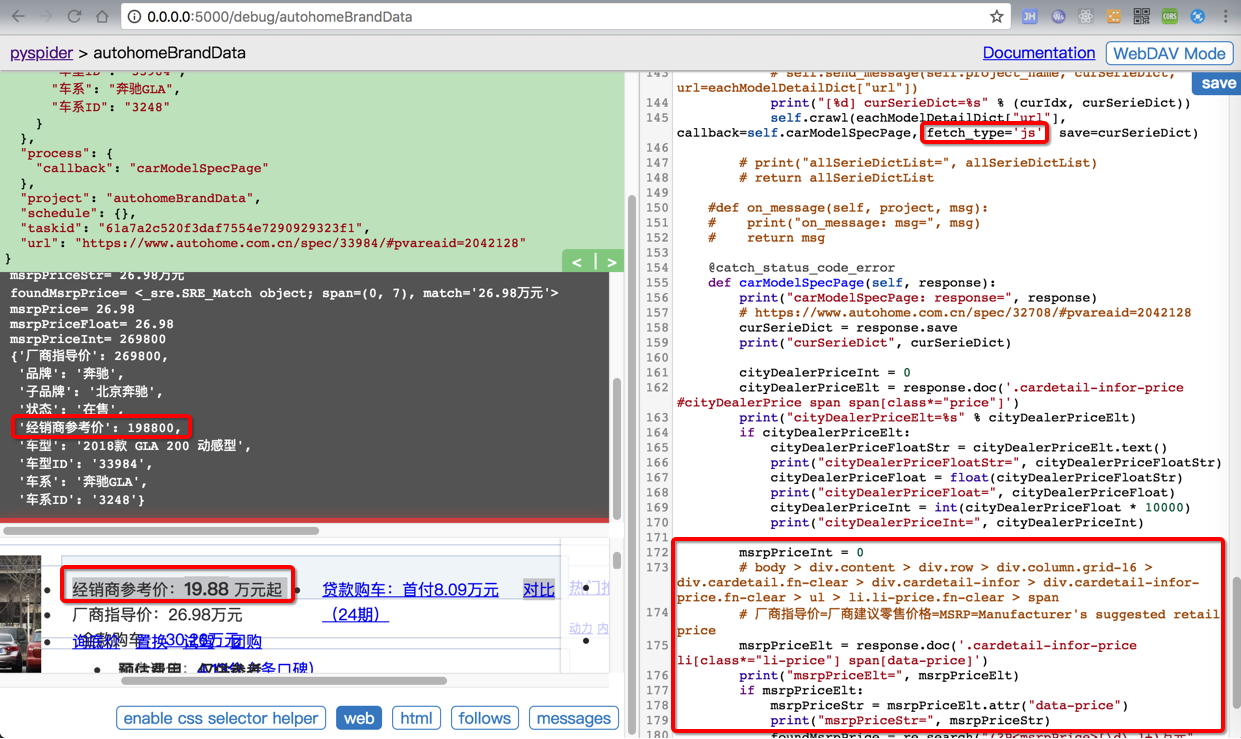Image resolution: width=1241 pixels, height=739 pixels.
Task: Open the Chrome three-dot menu
Action: 1225,17
